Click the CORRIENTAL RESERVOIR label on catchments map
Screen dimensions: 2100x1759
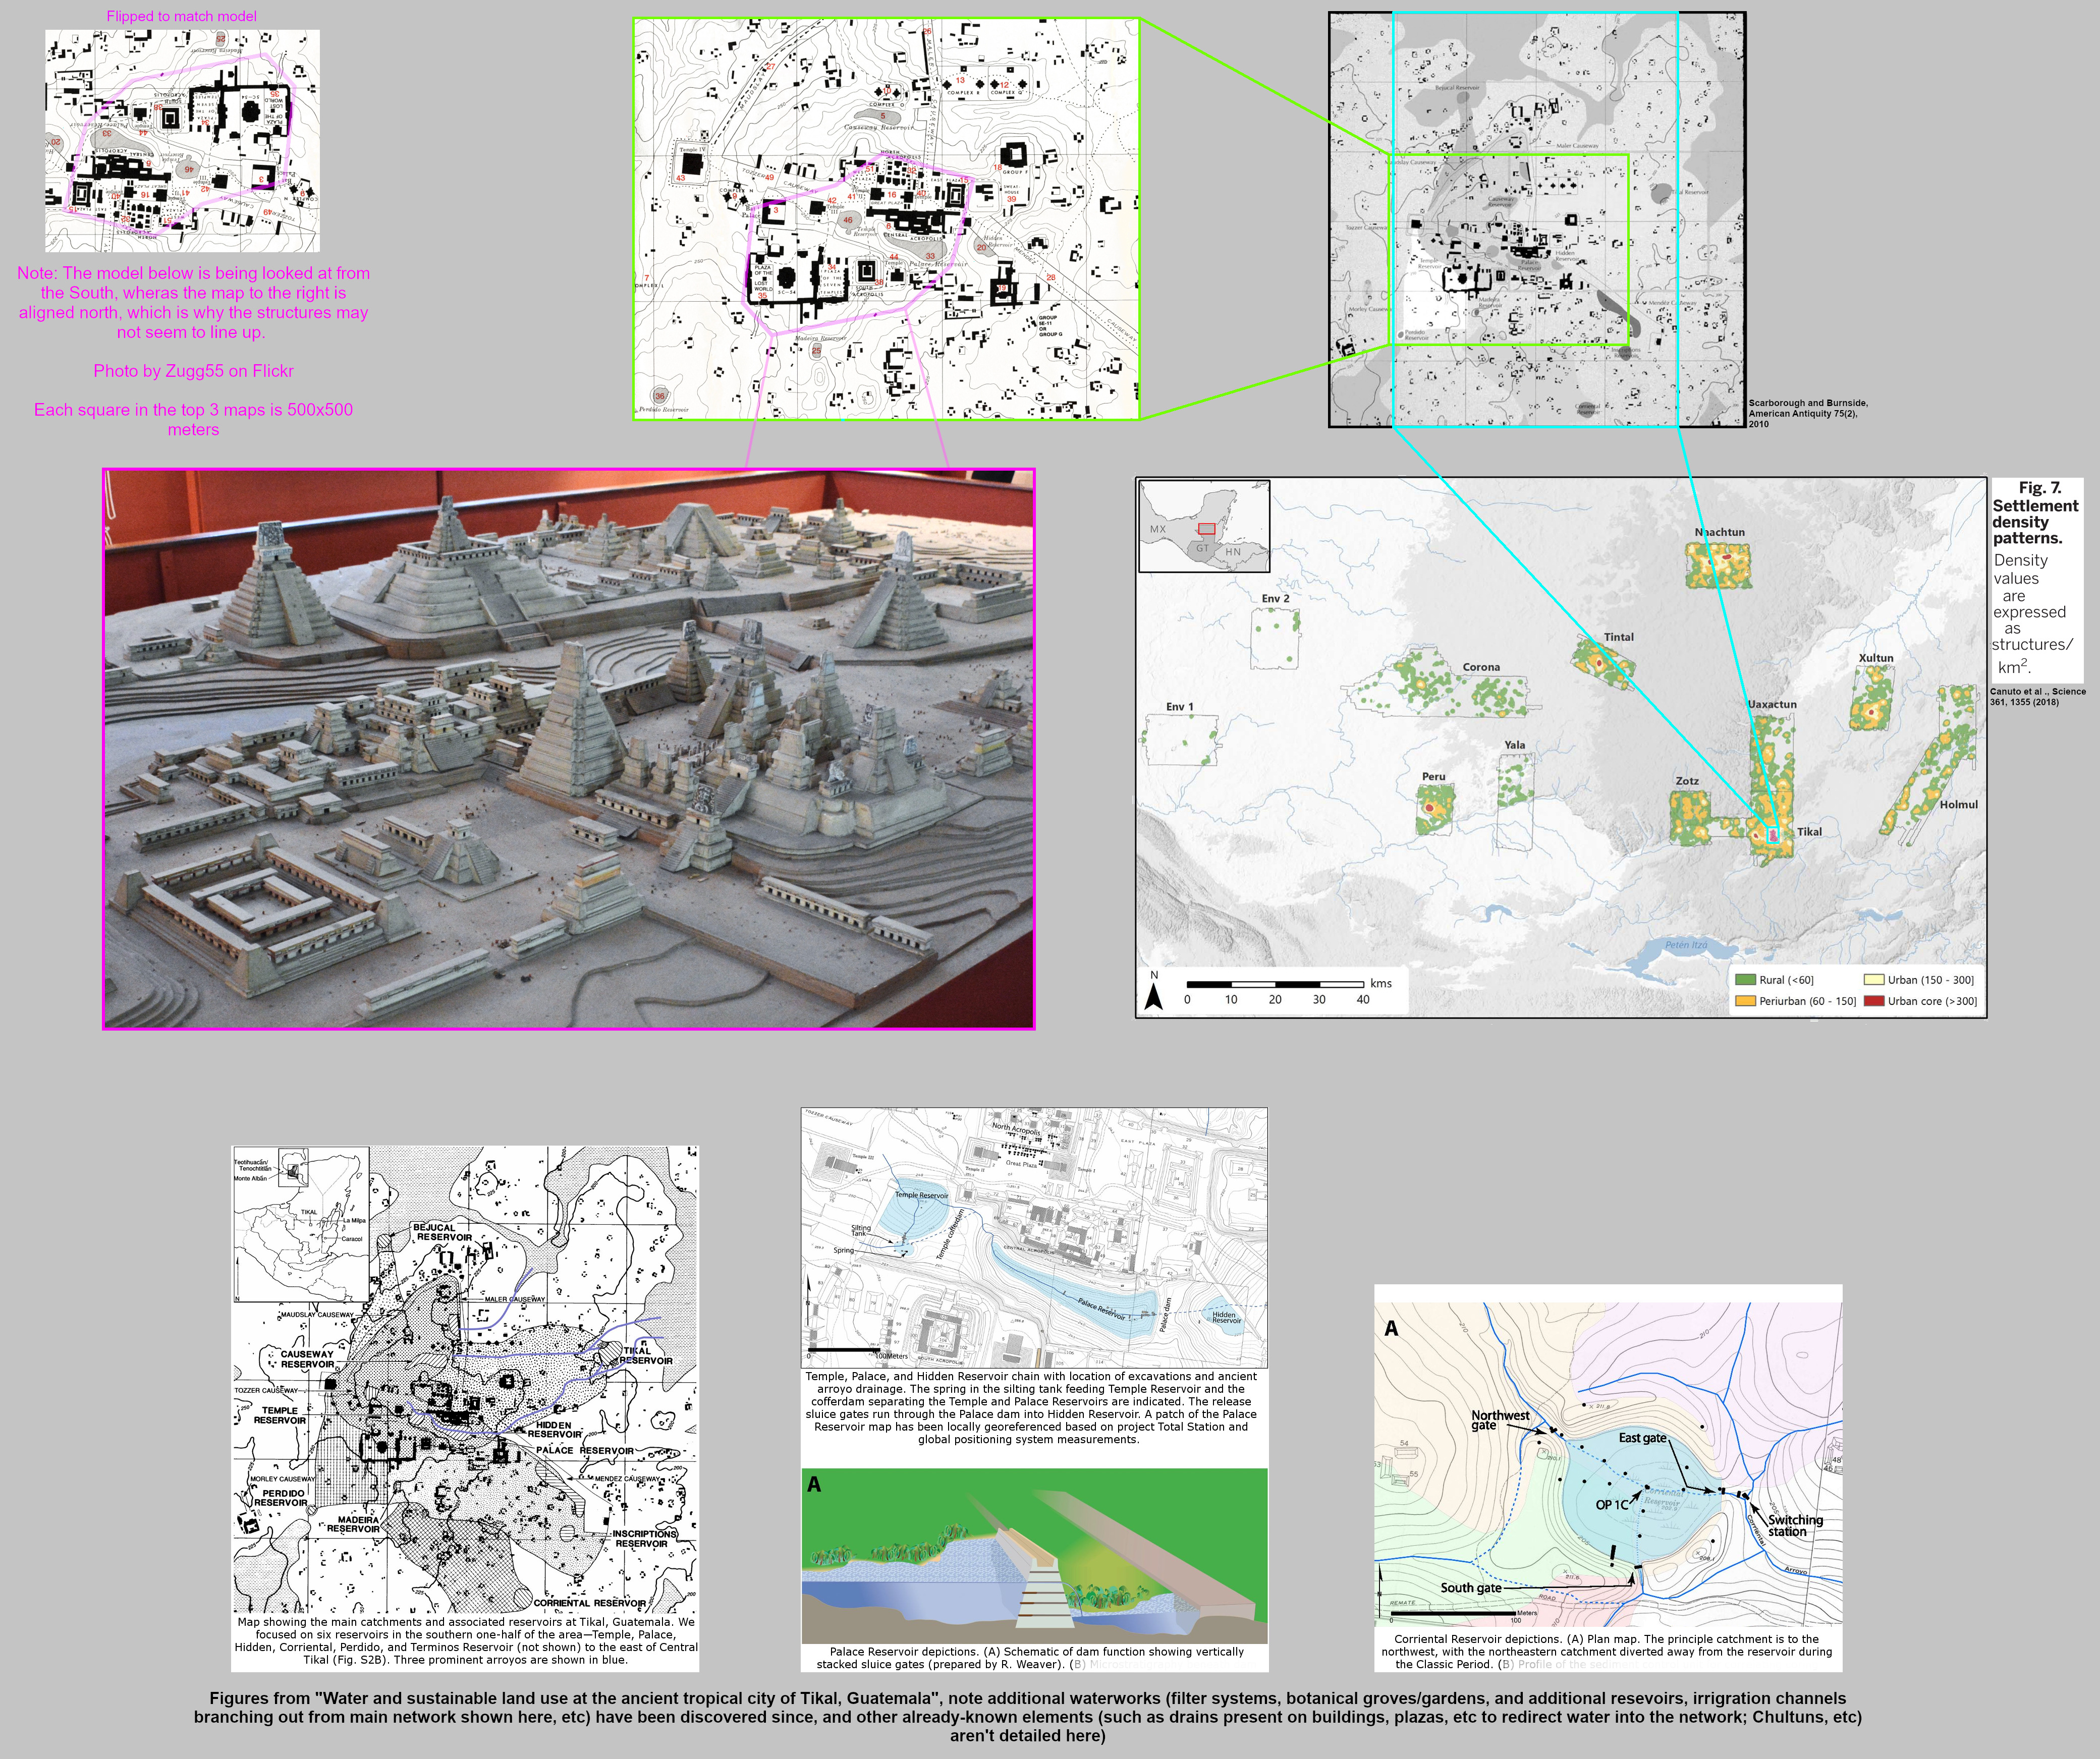pos(590,1603)
